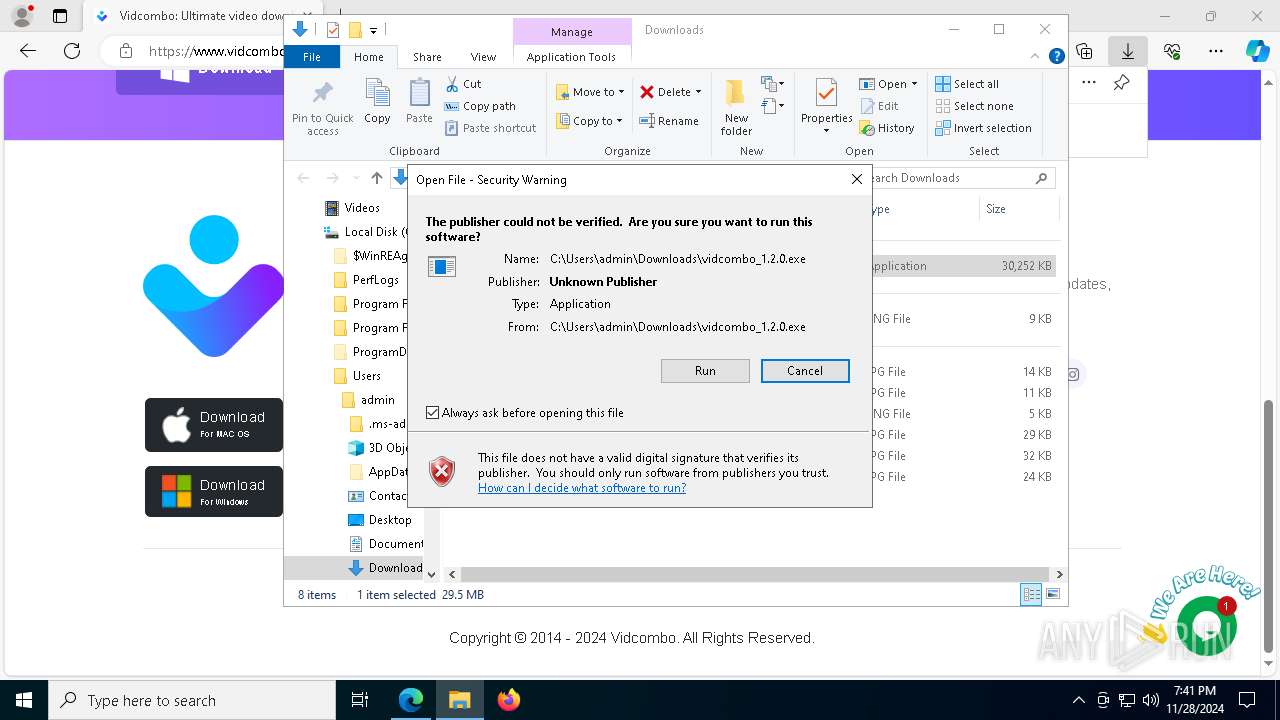Click Download for Windows button
1280x720 pixels.
point(214,491)
